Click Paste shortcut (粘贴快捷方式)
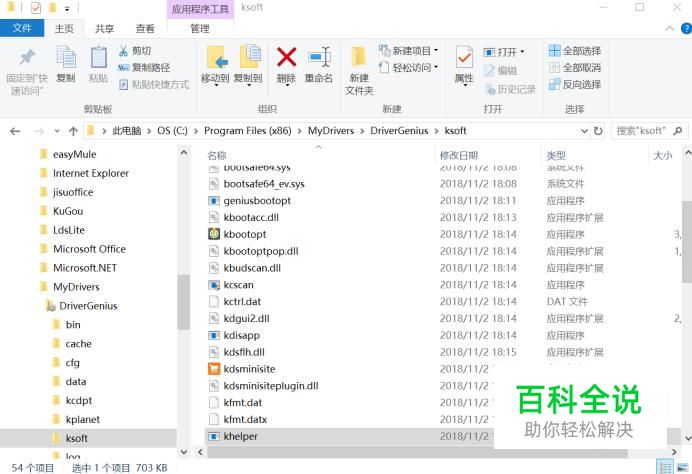This screenshot has width=692, height=474. tap(154, 84)
